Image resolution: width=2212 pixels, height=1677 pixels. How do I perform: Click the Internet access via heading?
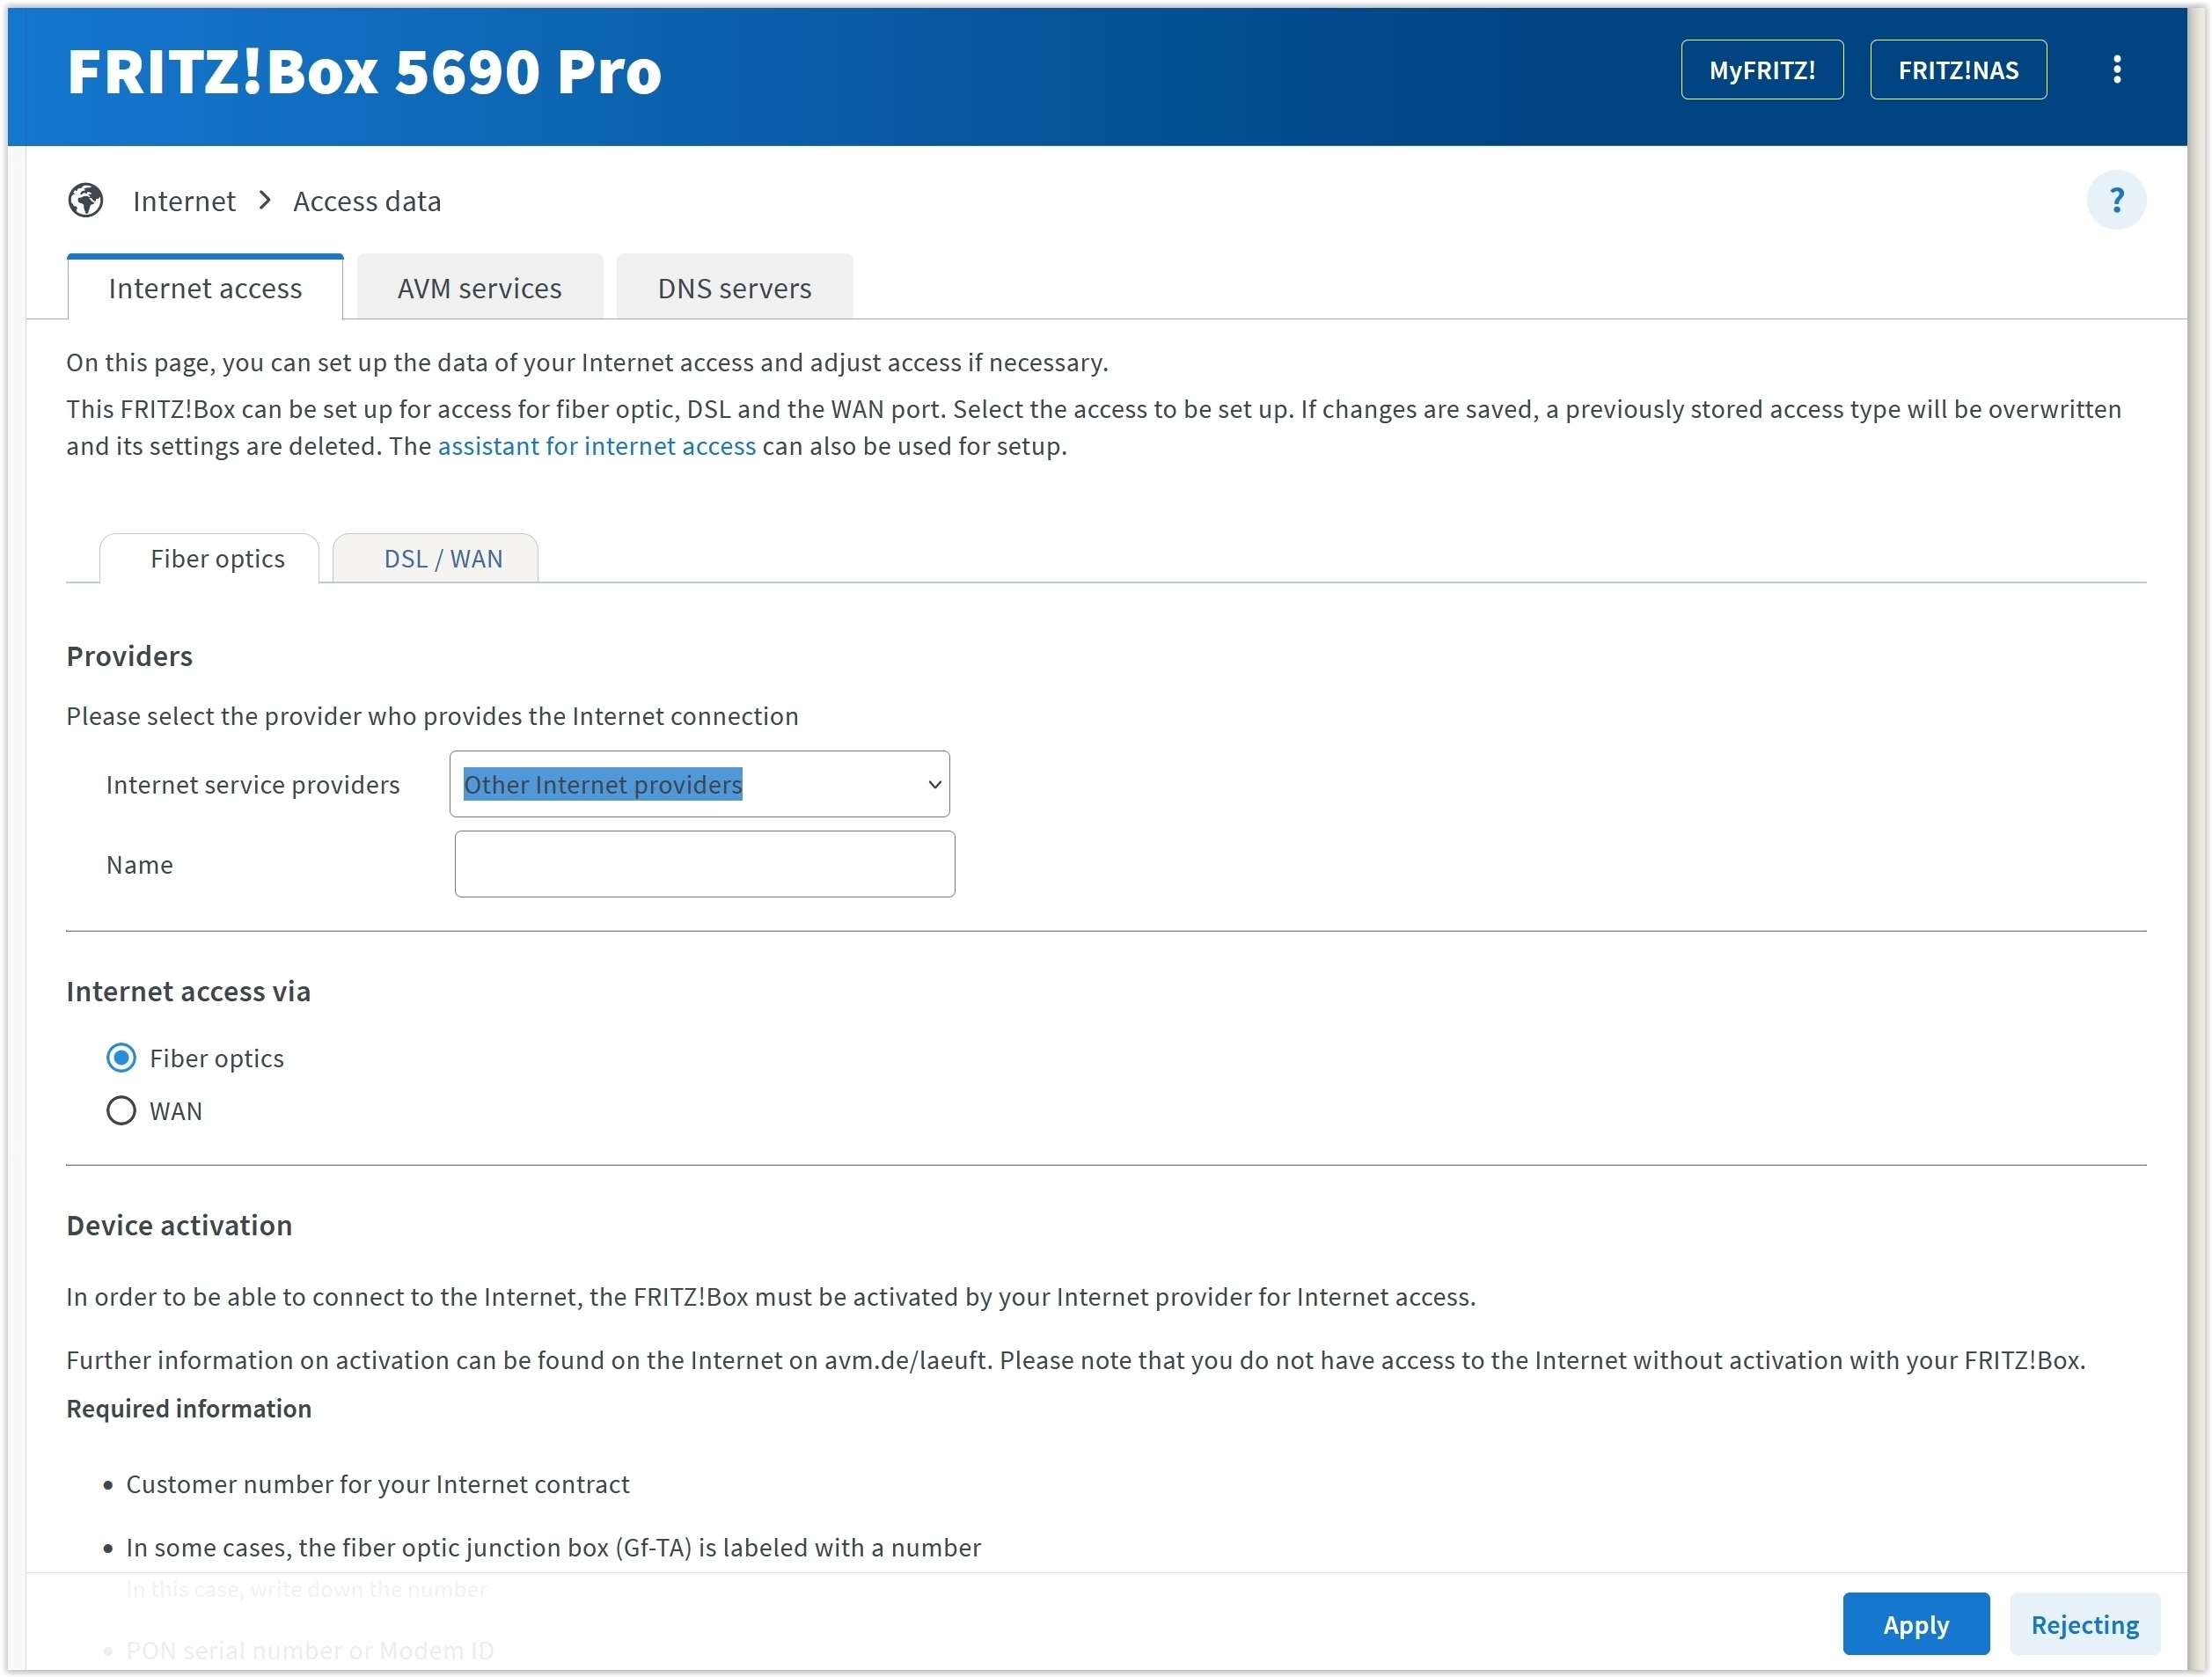(x=189, y=992)
